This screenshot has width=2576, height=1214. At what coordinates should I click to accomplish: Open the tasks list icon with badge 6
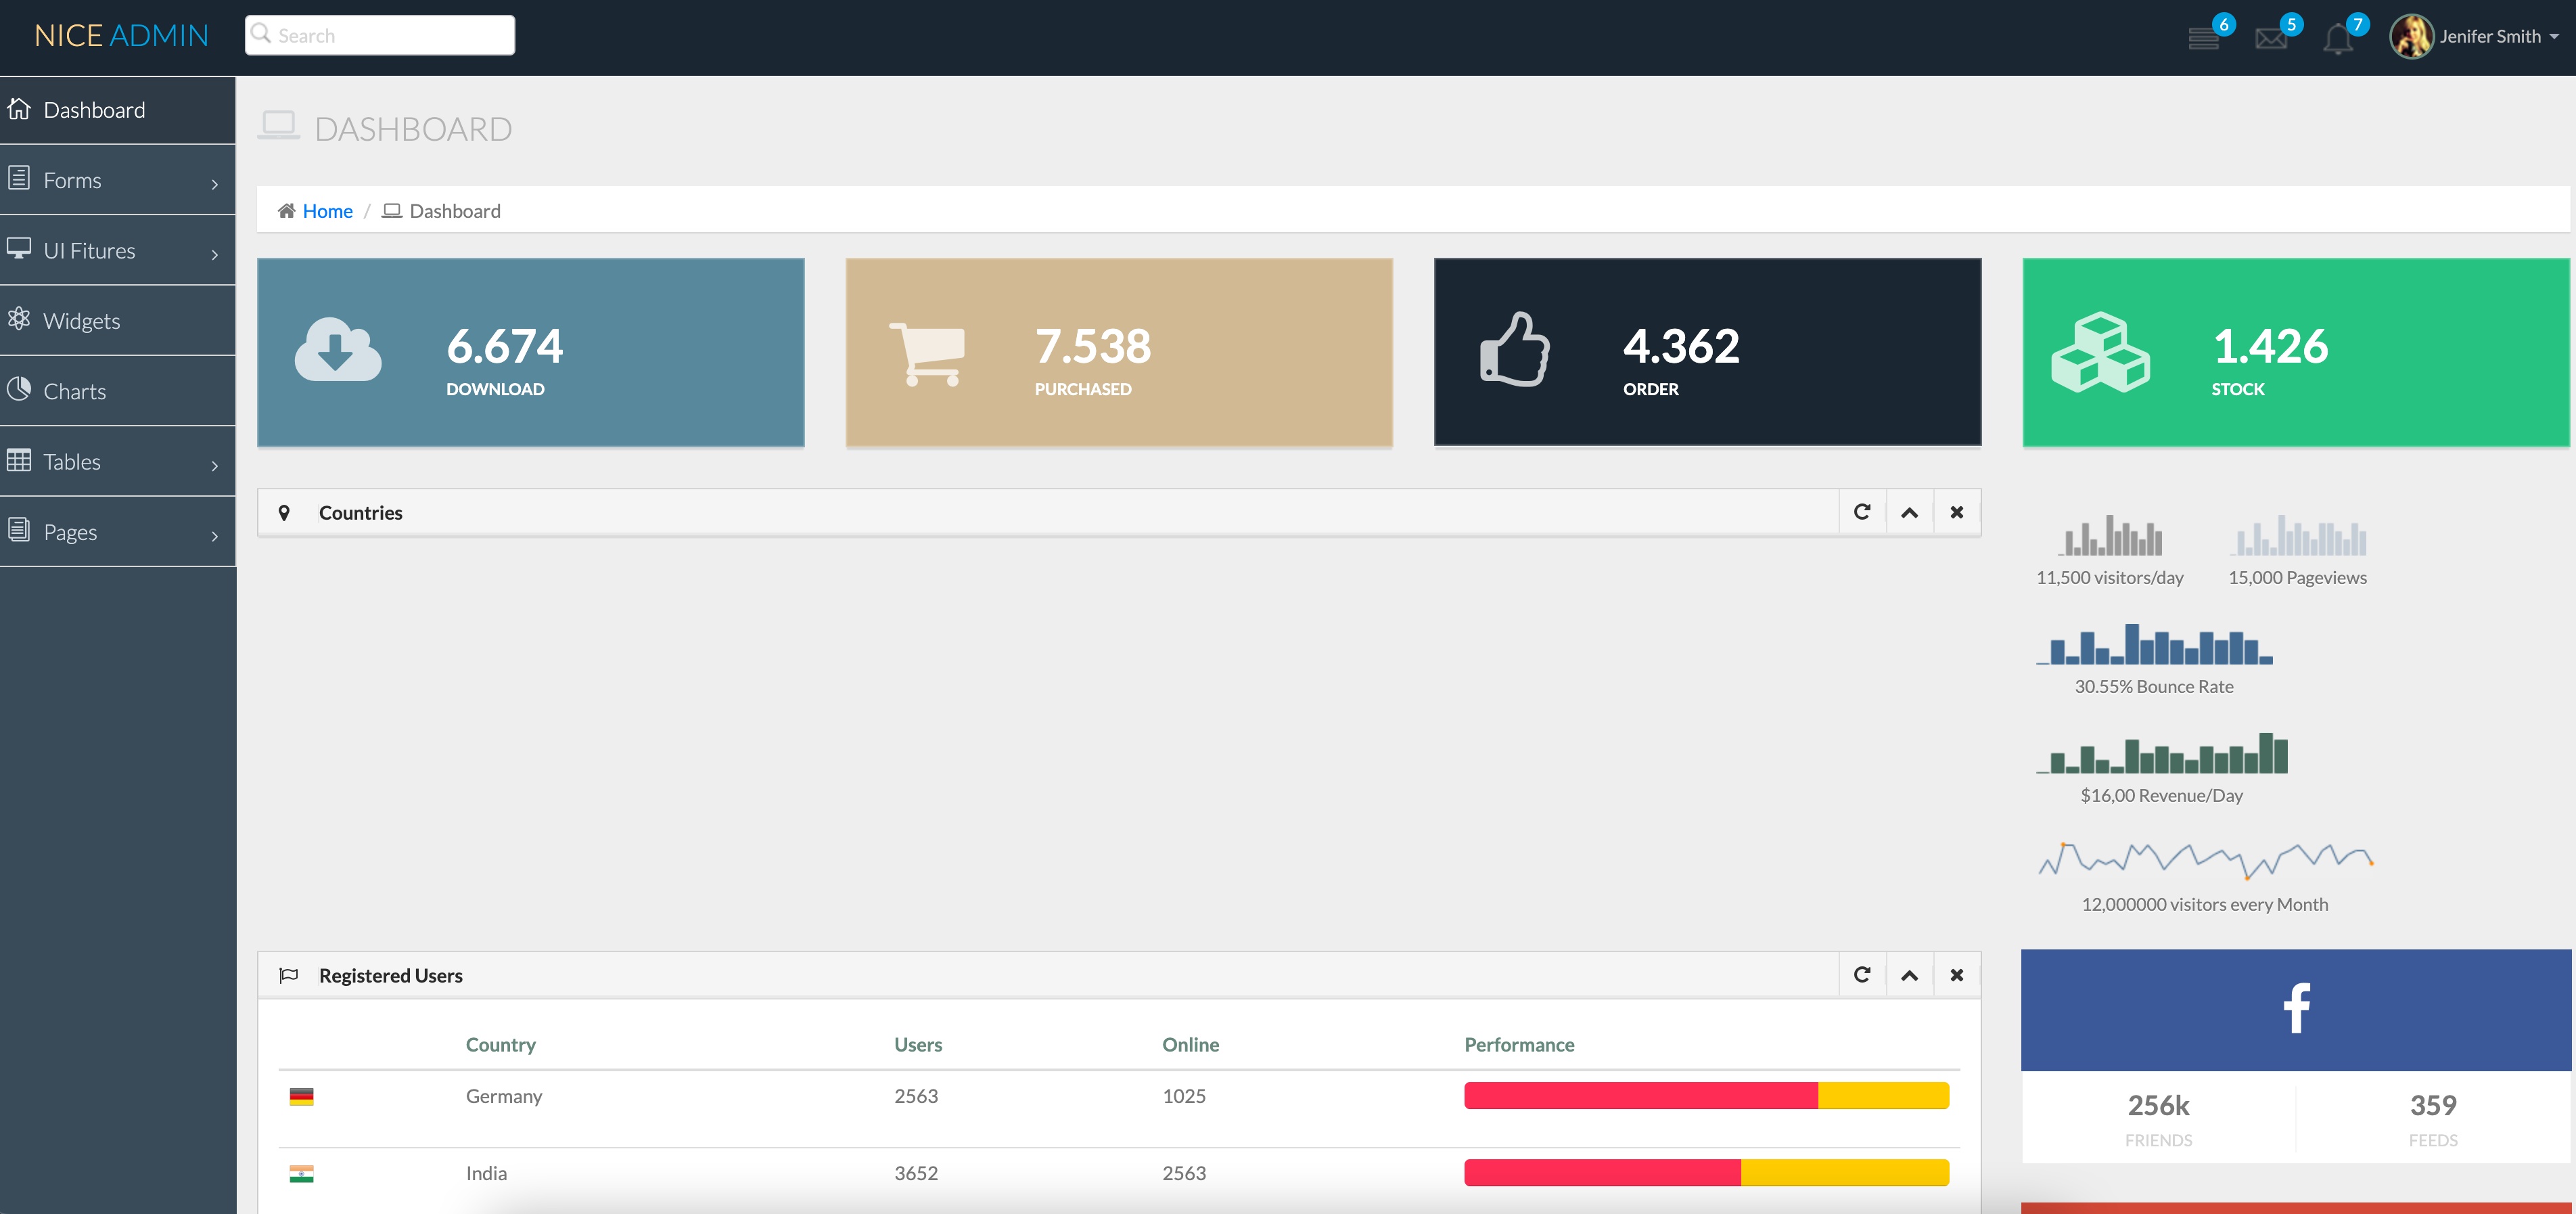[2204, 38]
